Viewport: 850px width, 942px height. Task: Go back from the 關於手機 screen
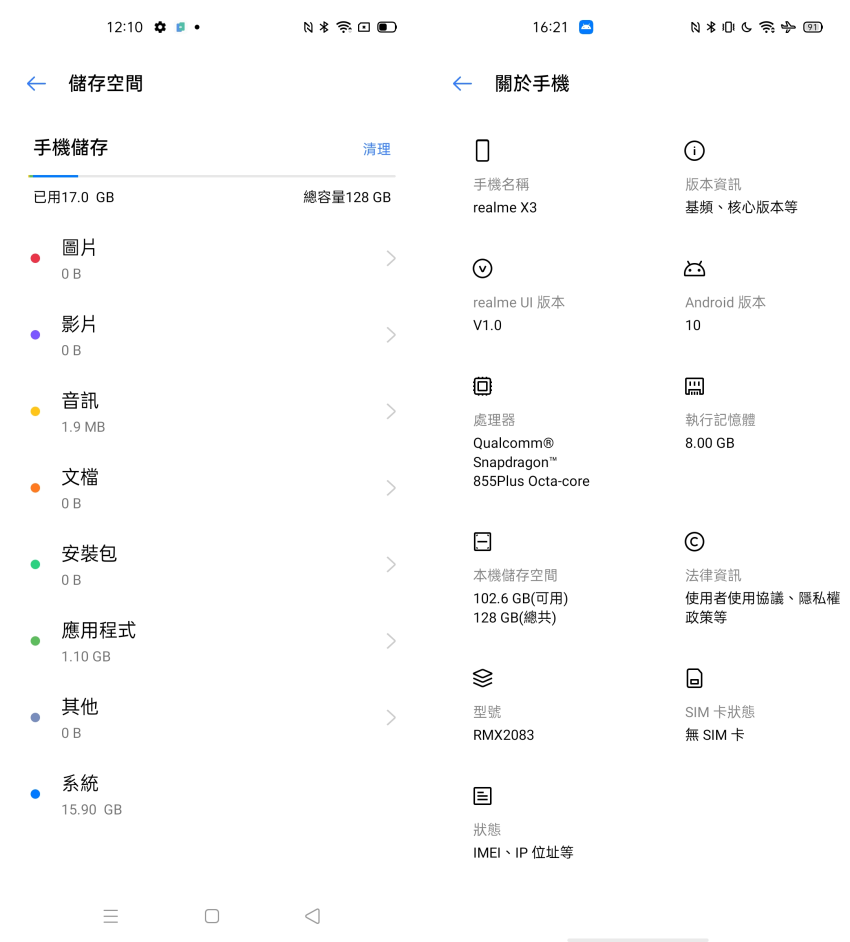point(462,84)
